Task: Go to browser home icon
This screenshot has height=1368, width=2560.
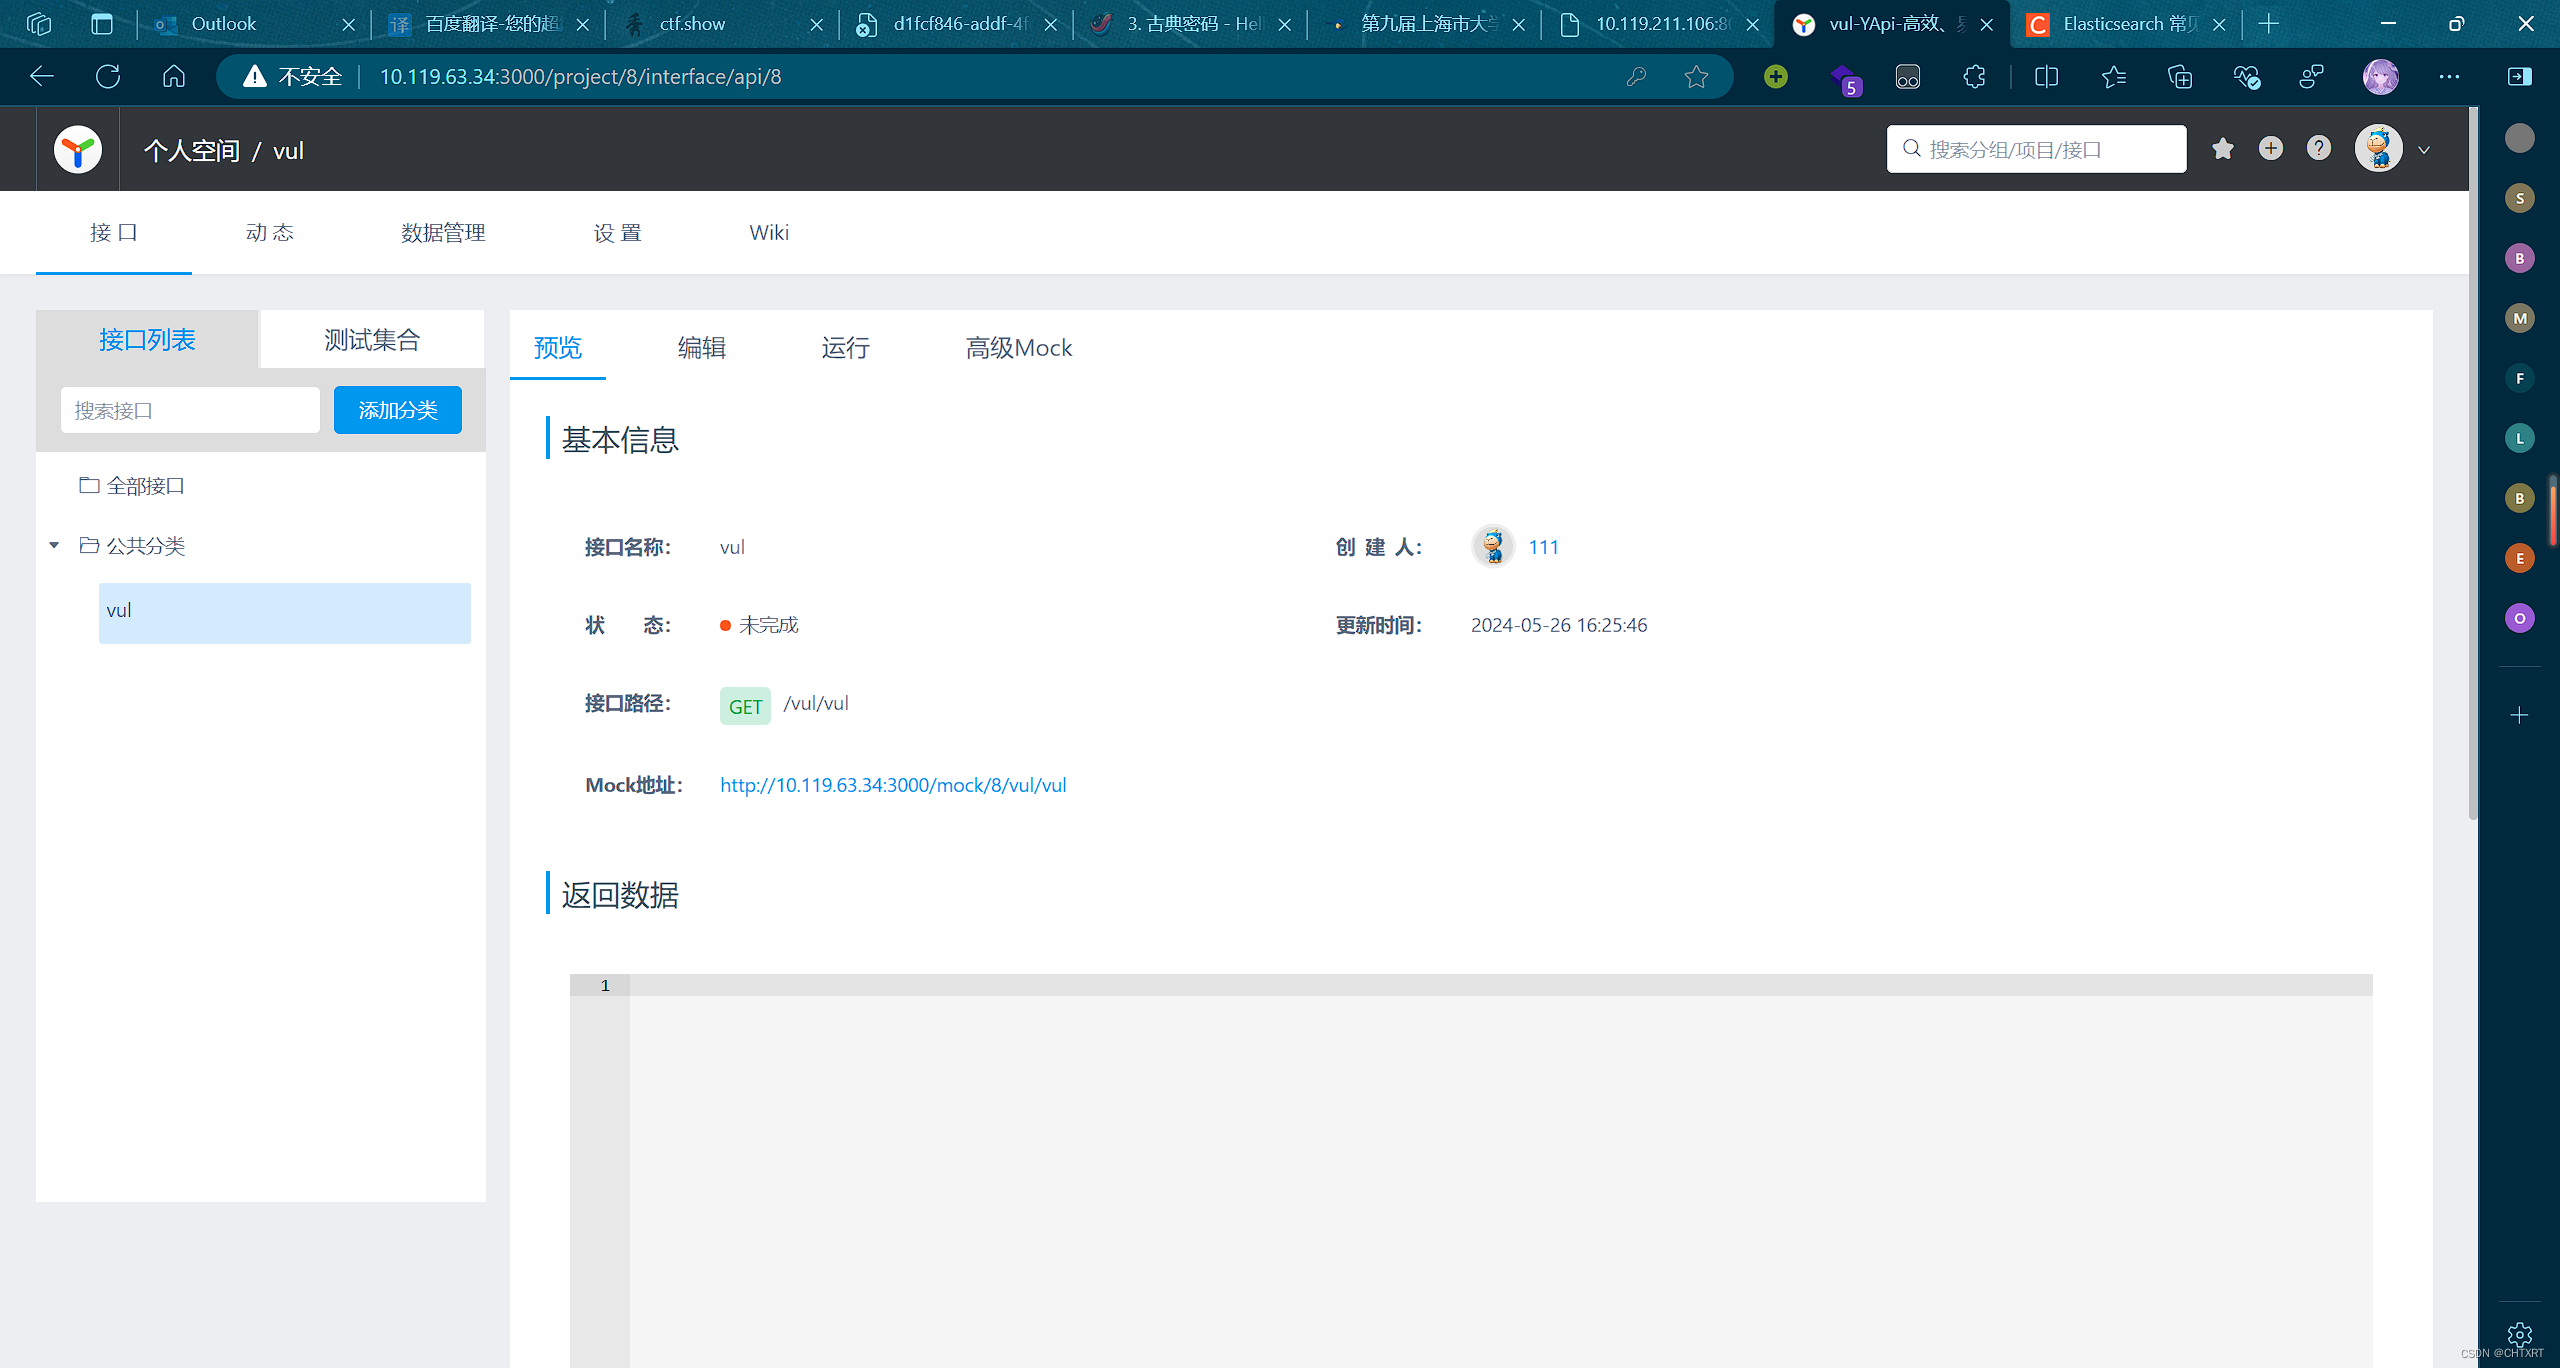Action: (x=174, y=76)
